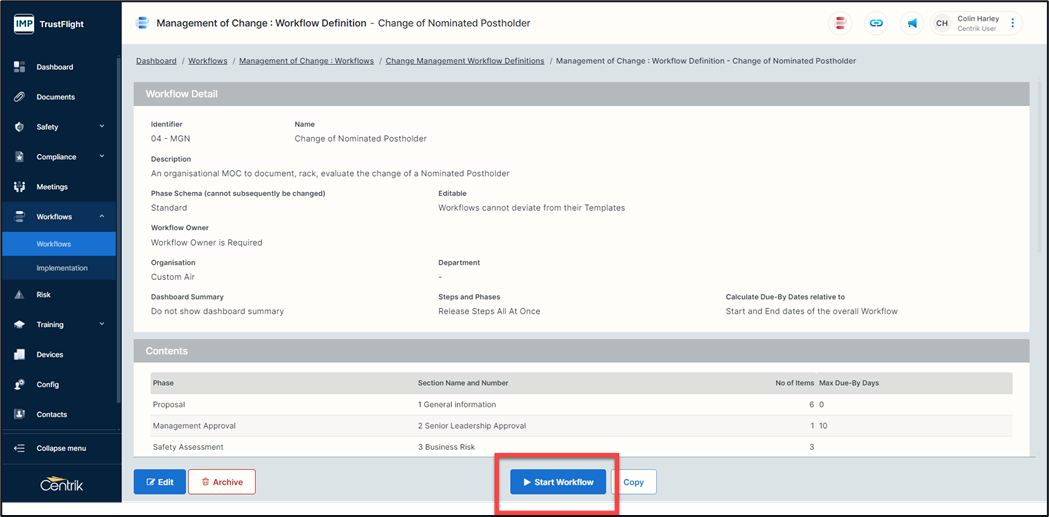Collapse the Workflows menu chevron

click(x=102, y=217)
